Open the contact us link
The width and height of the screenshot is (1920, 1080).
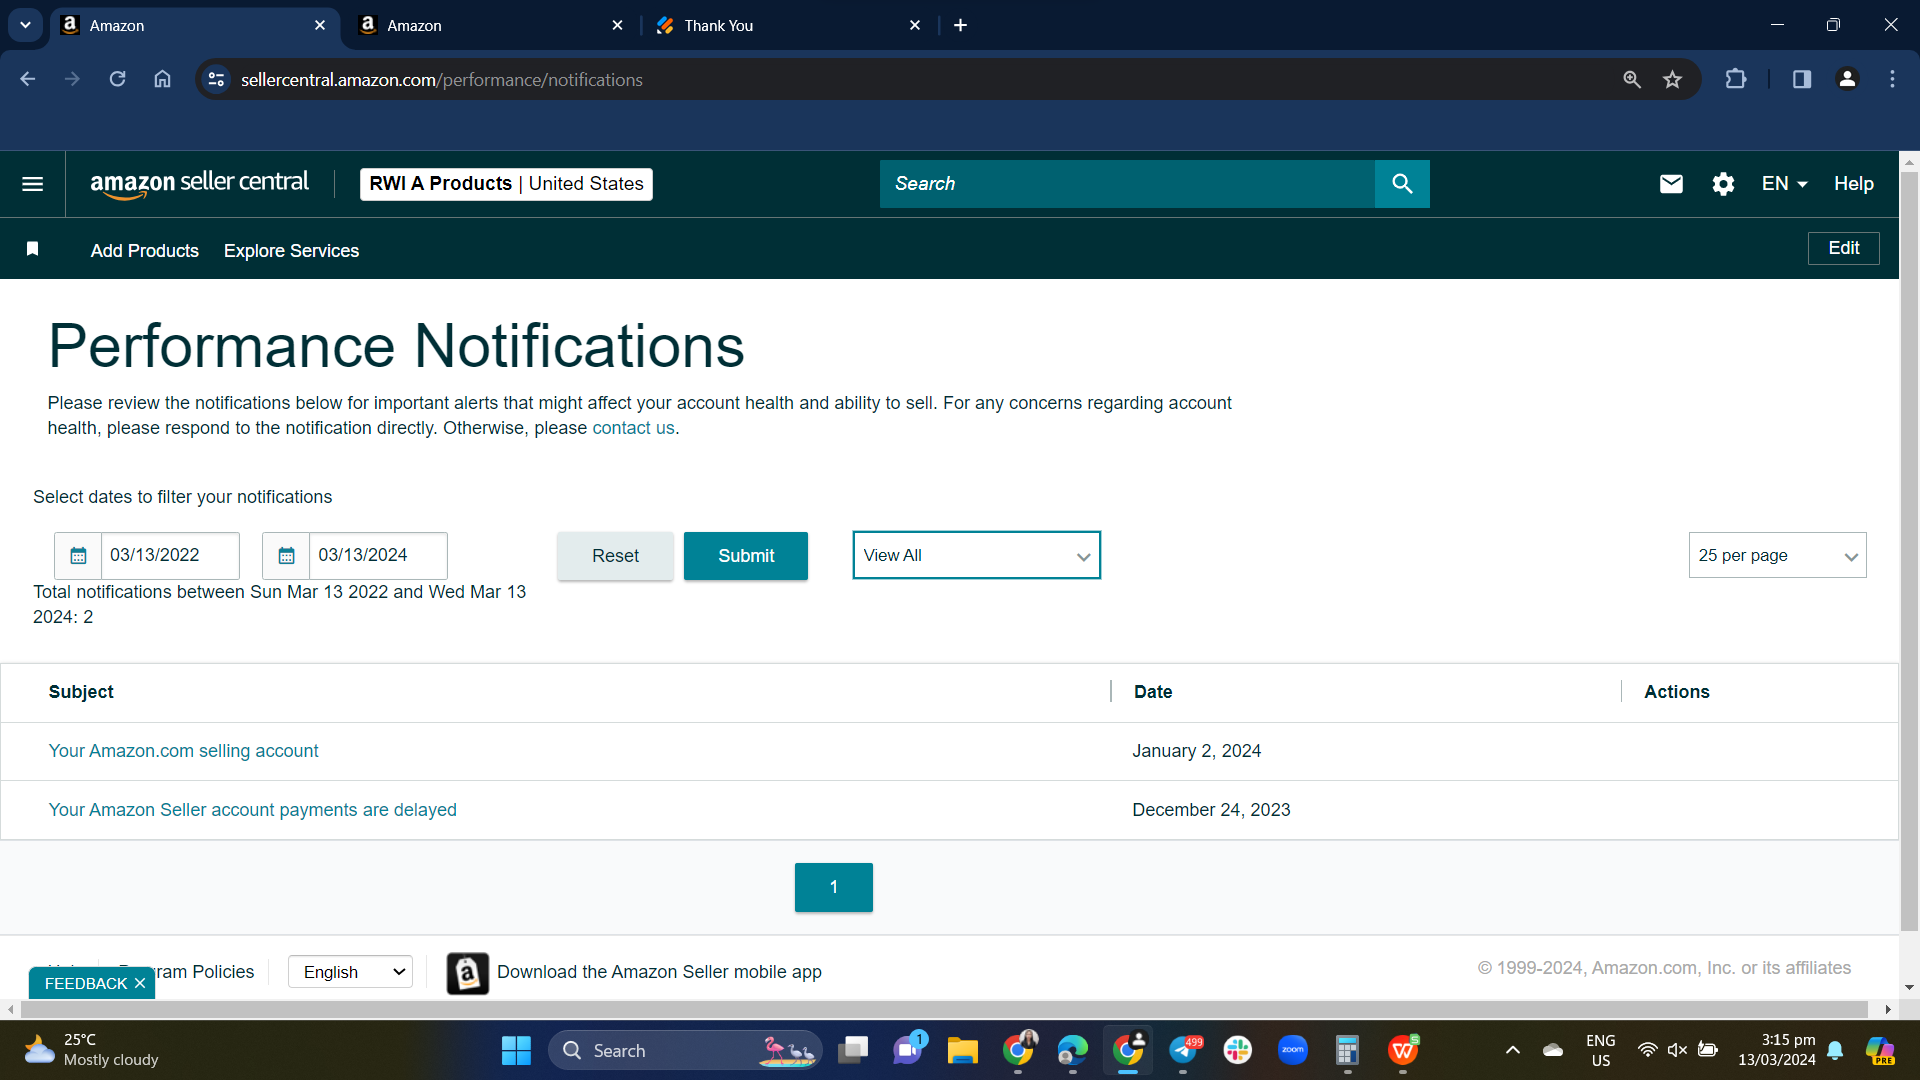[633, 428]
